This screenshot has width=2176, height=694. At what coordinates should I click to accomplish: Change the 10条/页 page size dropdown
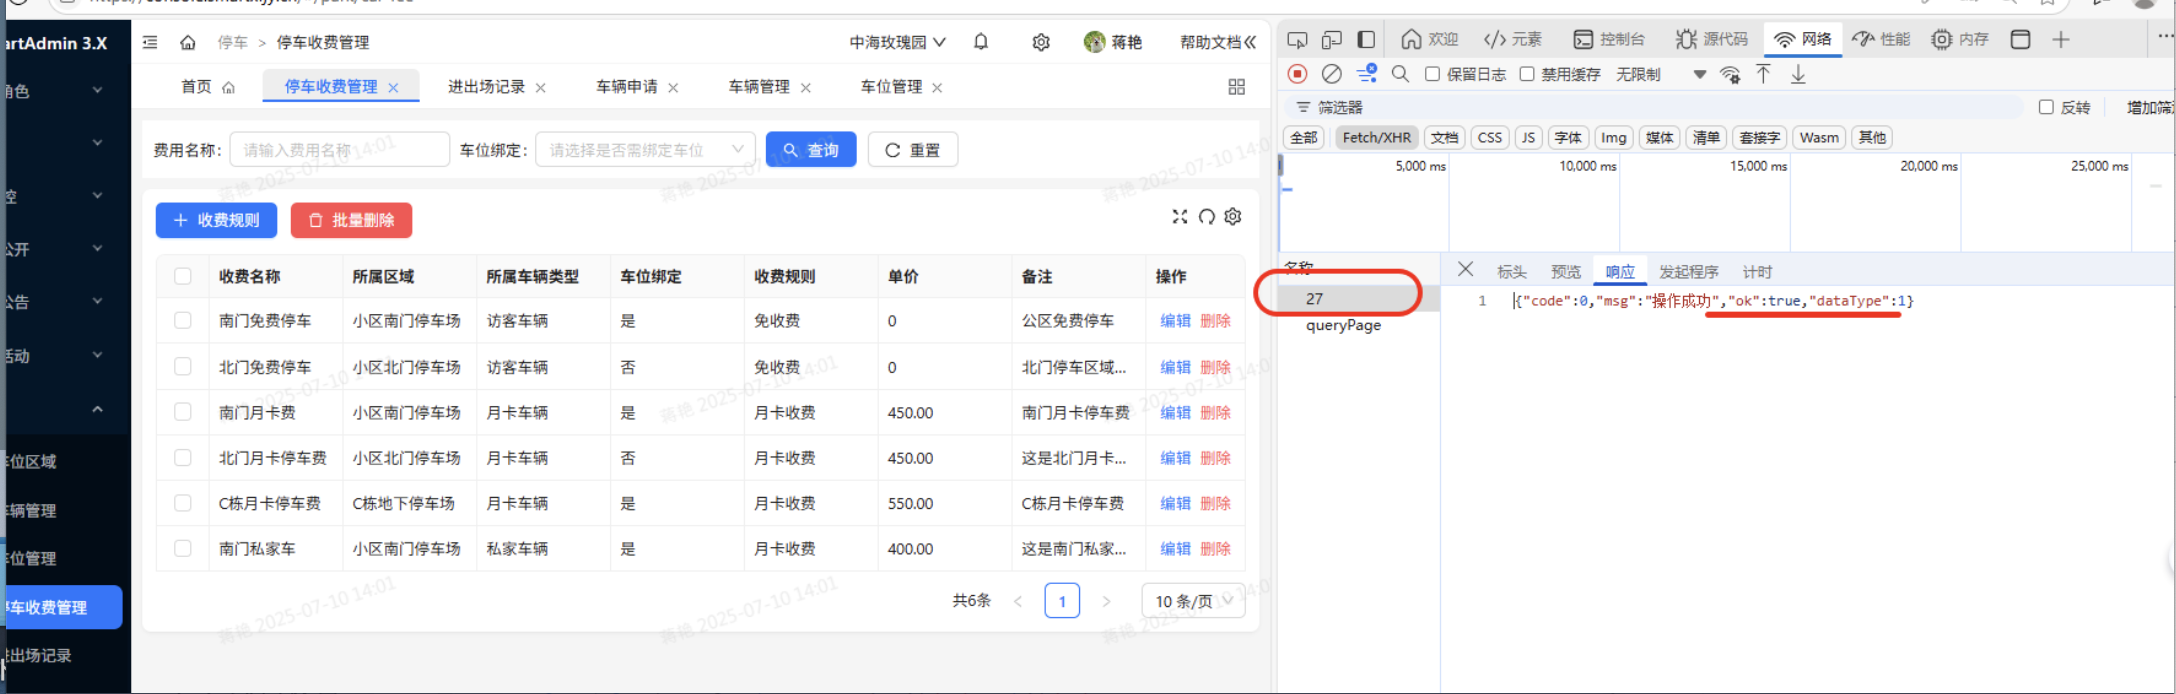tap(1193, 601)
